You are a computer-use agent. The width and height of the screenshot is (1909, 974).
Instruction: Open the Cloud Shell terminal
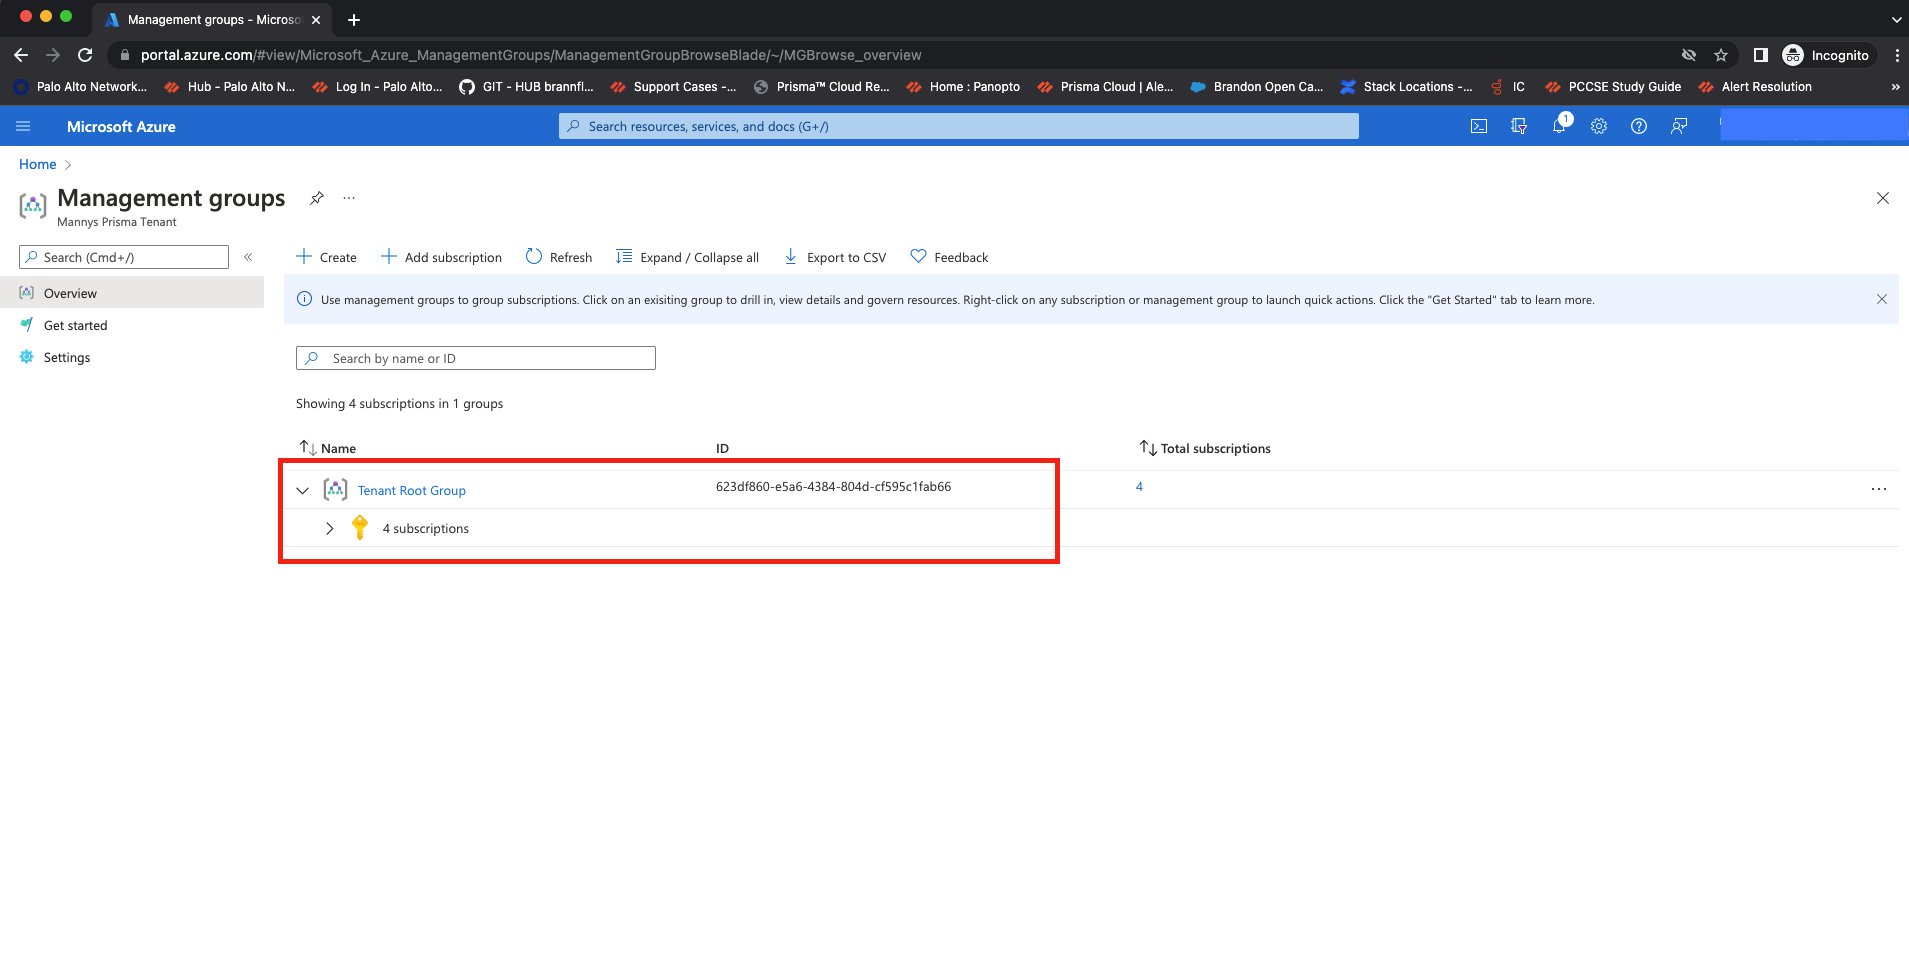[1478, 126]
